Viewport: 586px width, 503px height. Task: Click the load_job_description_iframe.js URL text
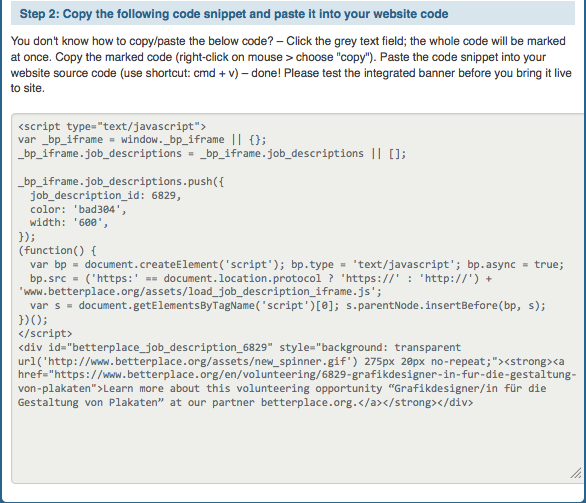(200, 291)
